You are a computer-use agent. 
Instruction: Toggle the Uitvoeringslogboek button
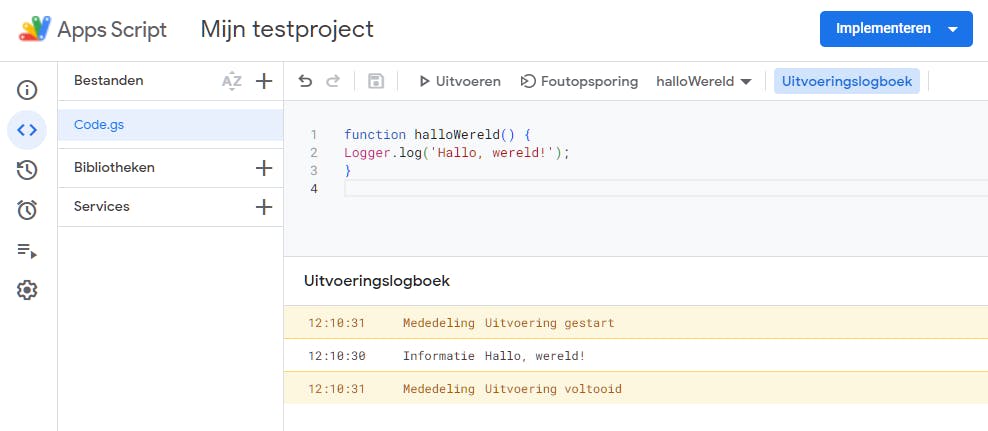coord(847,81)
